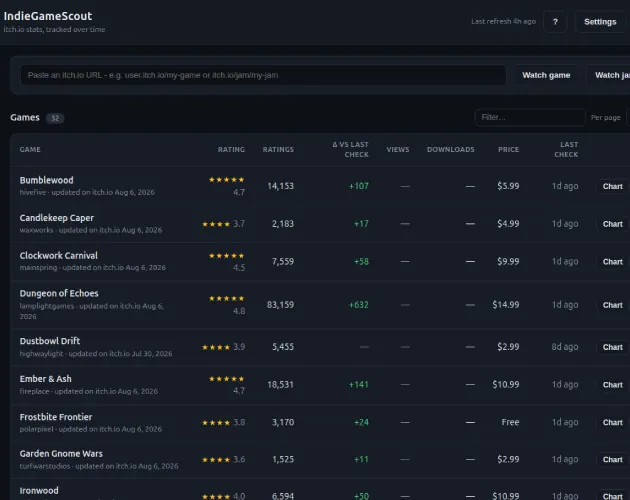
Task: Select the Garden Gnome Wars title
Action: coord(61,453)
